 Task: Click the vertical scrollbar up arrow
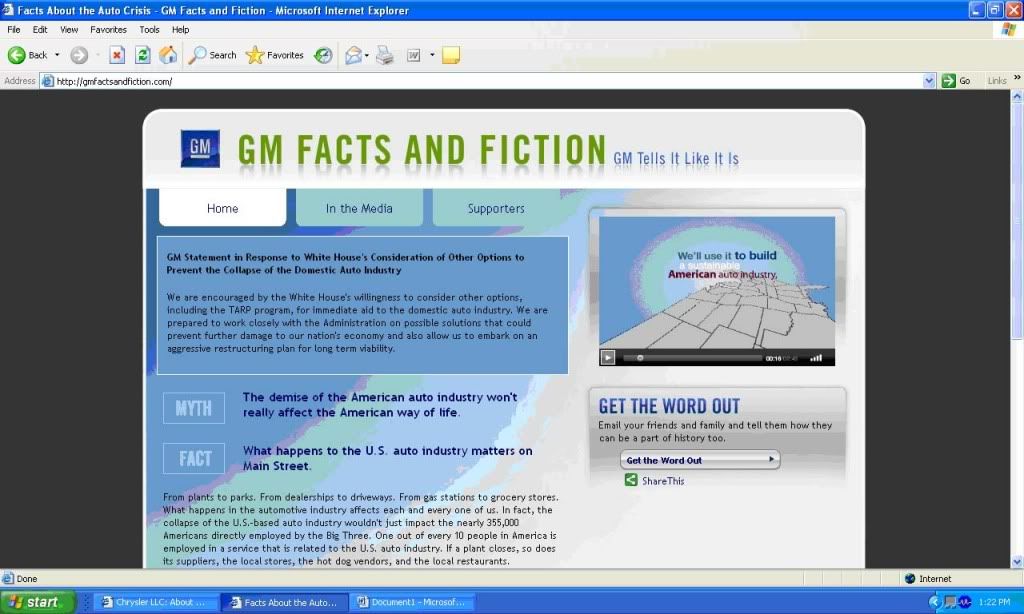(1017, 96)
